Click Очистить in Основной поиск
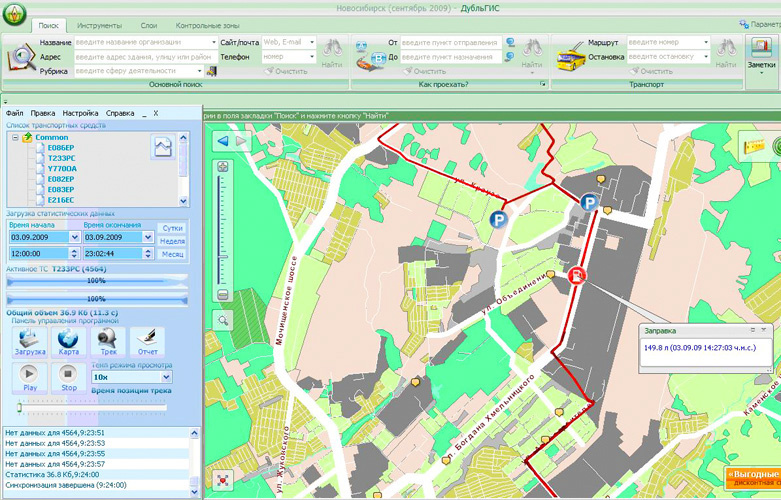Viewport: 781px width, 500px height. (x=286, y=71)
